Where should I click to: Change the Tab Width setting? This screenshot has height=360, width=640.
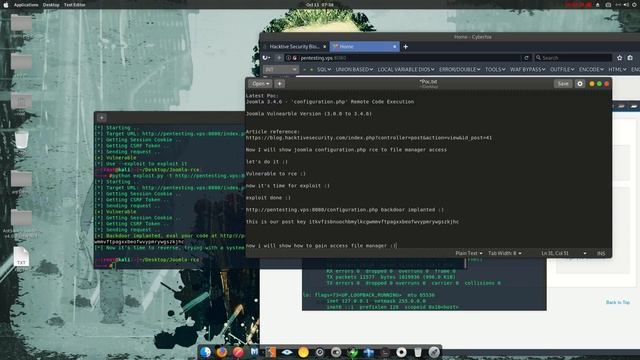click(x=504, y=253)
